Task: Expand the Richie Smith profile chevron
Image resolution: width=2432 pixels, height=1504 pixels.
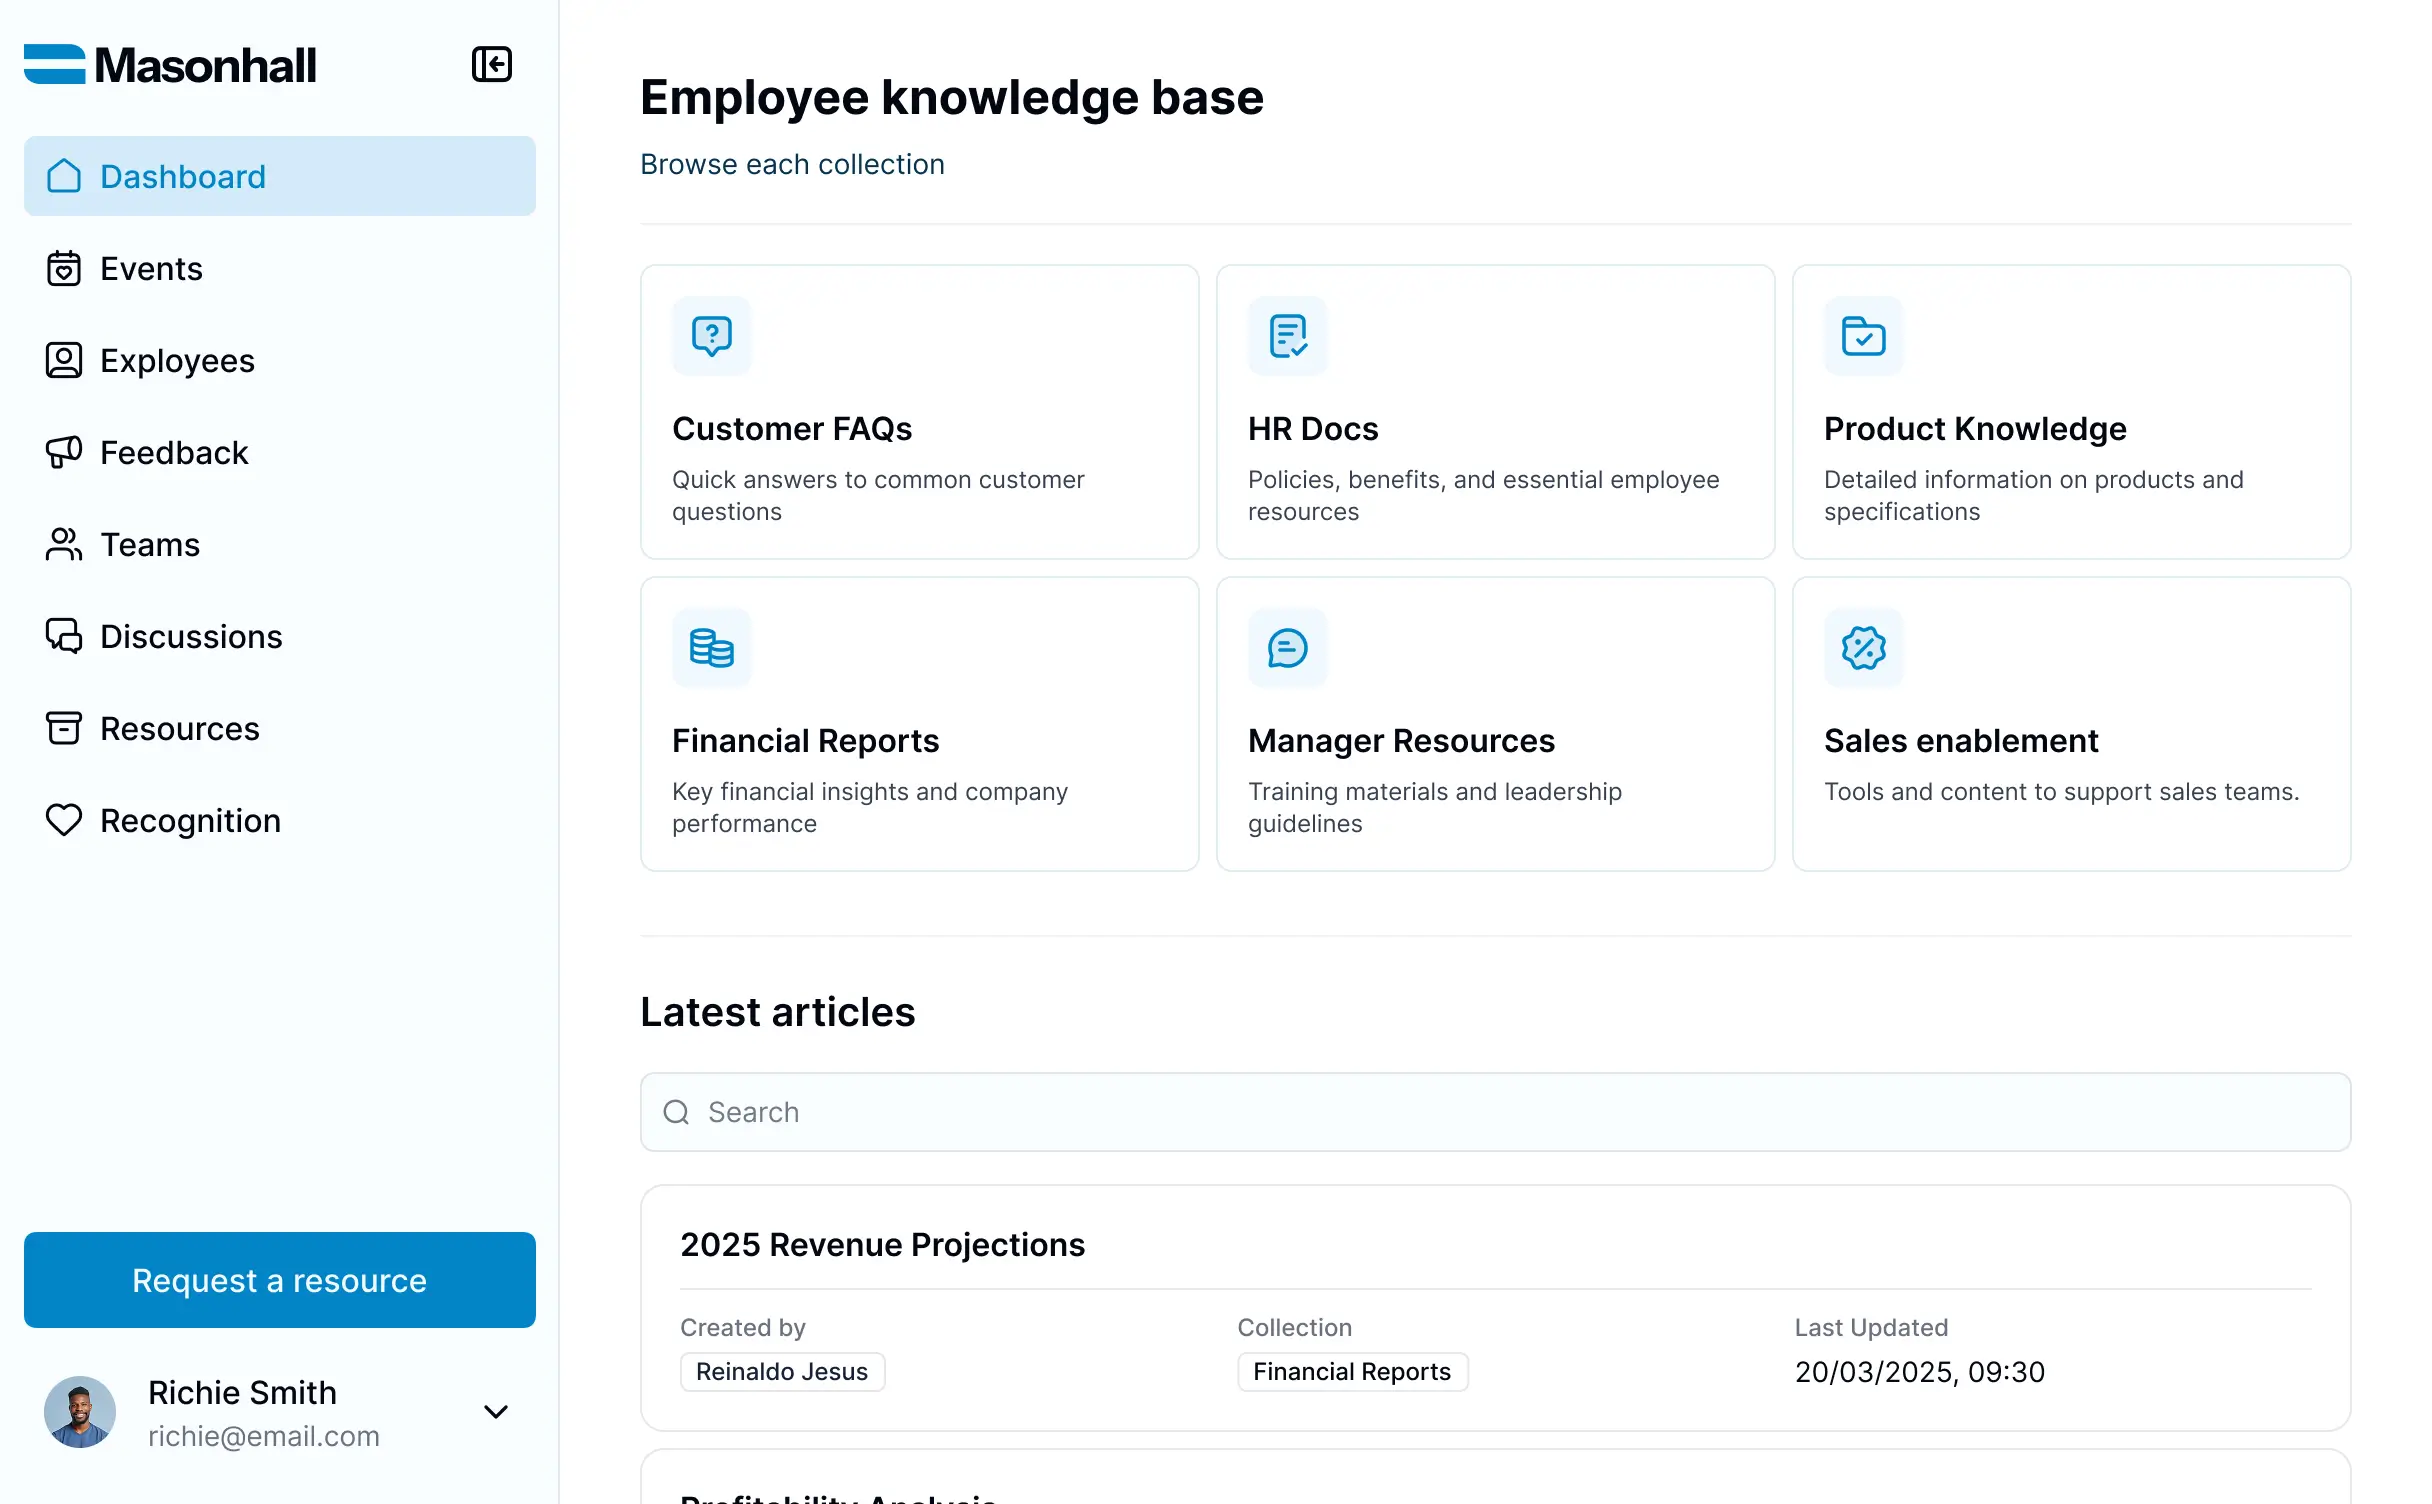Action: coord(496,1411)
